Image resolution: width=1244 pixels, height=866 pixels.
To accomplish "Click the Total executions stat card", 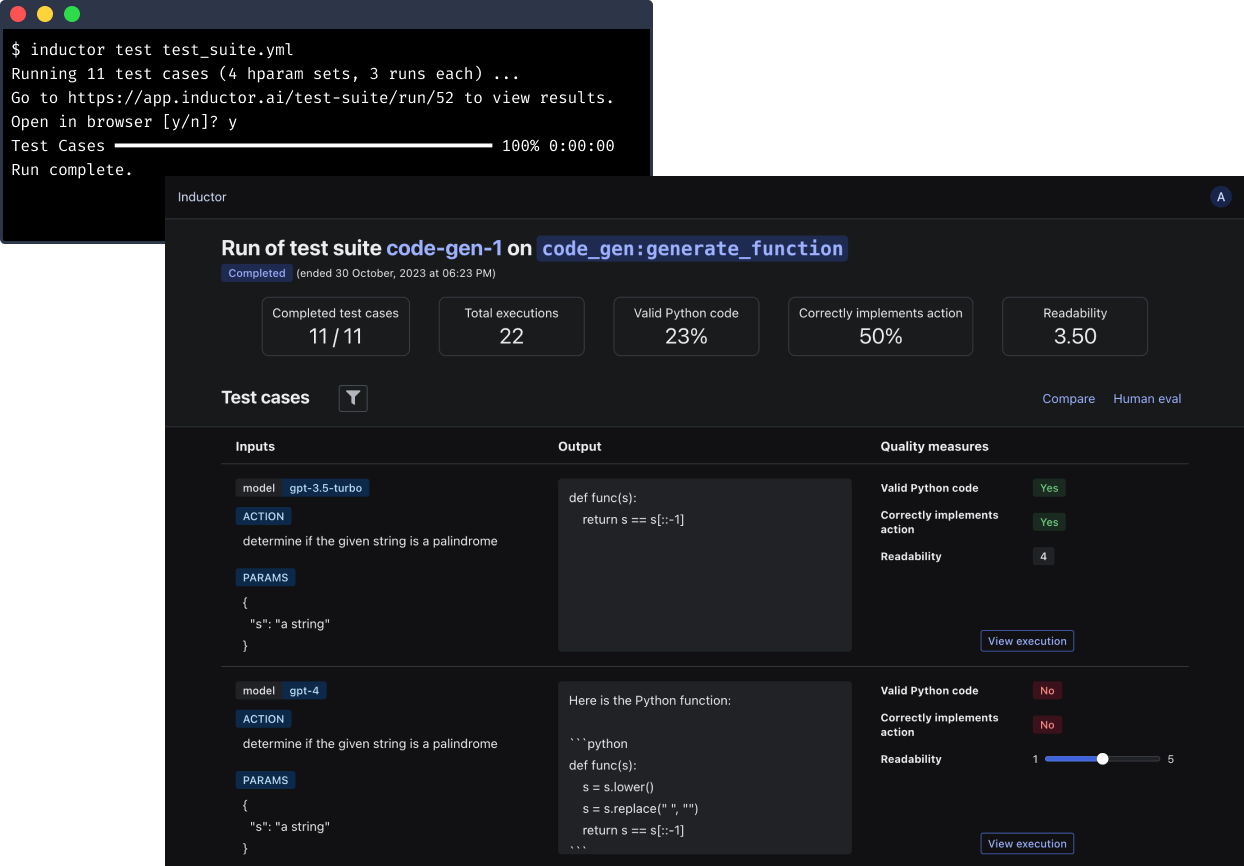I will click(x=511, y=326).
